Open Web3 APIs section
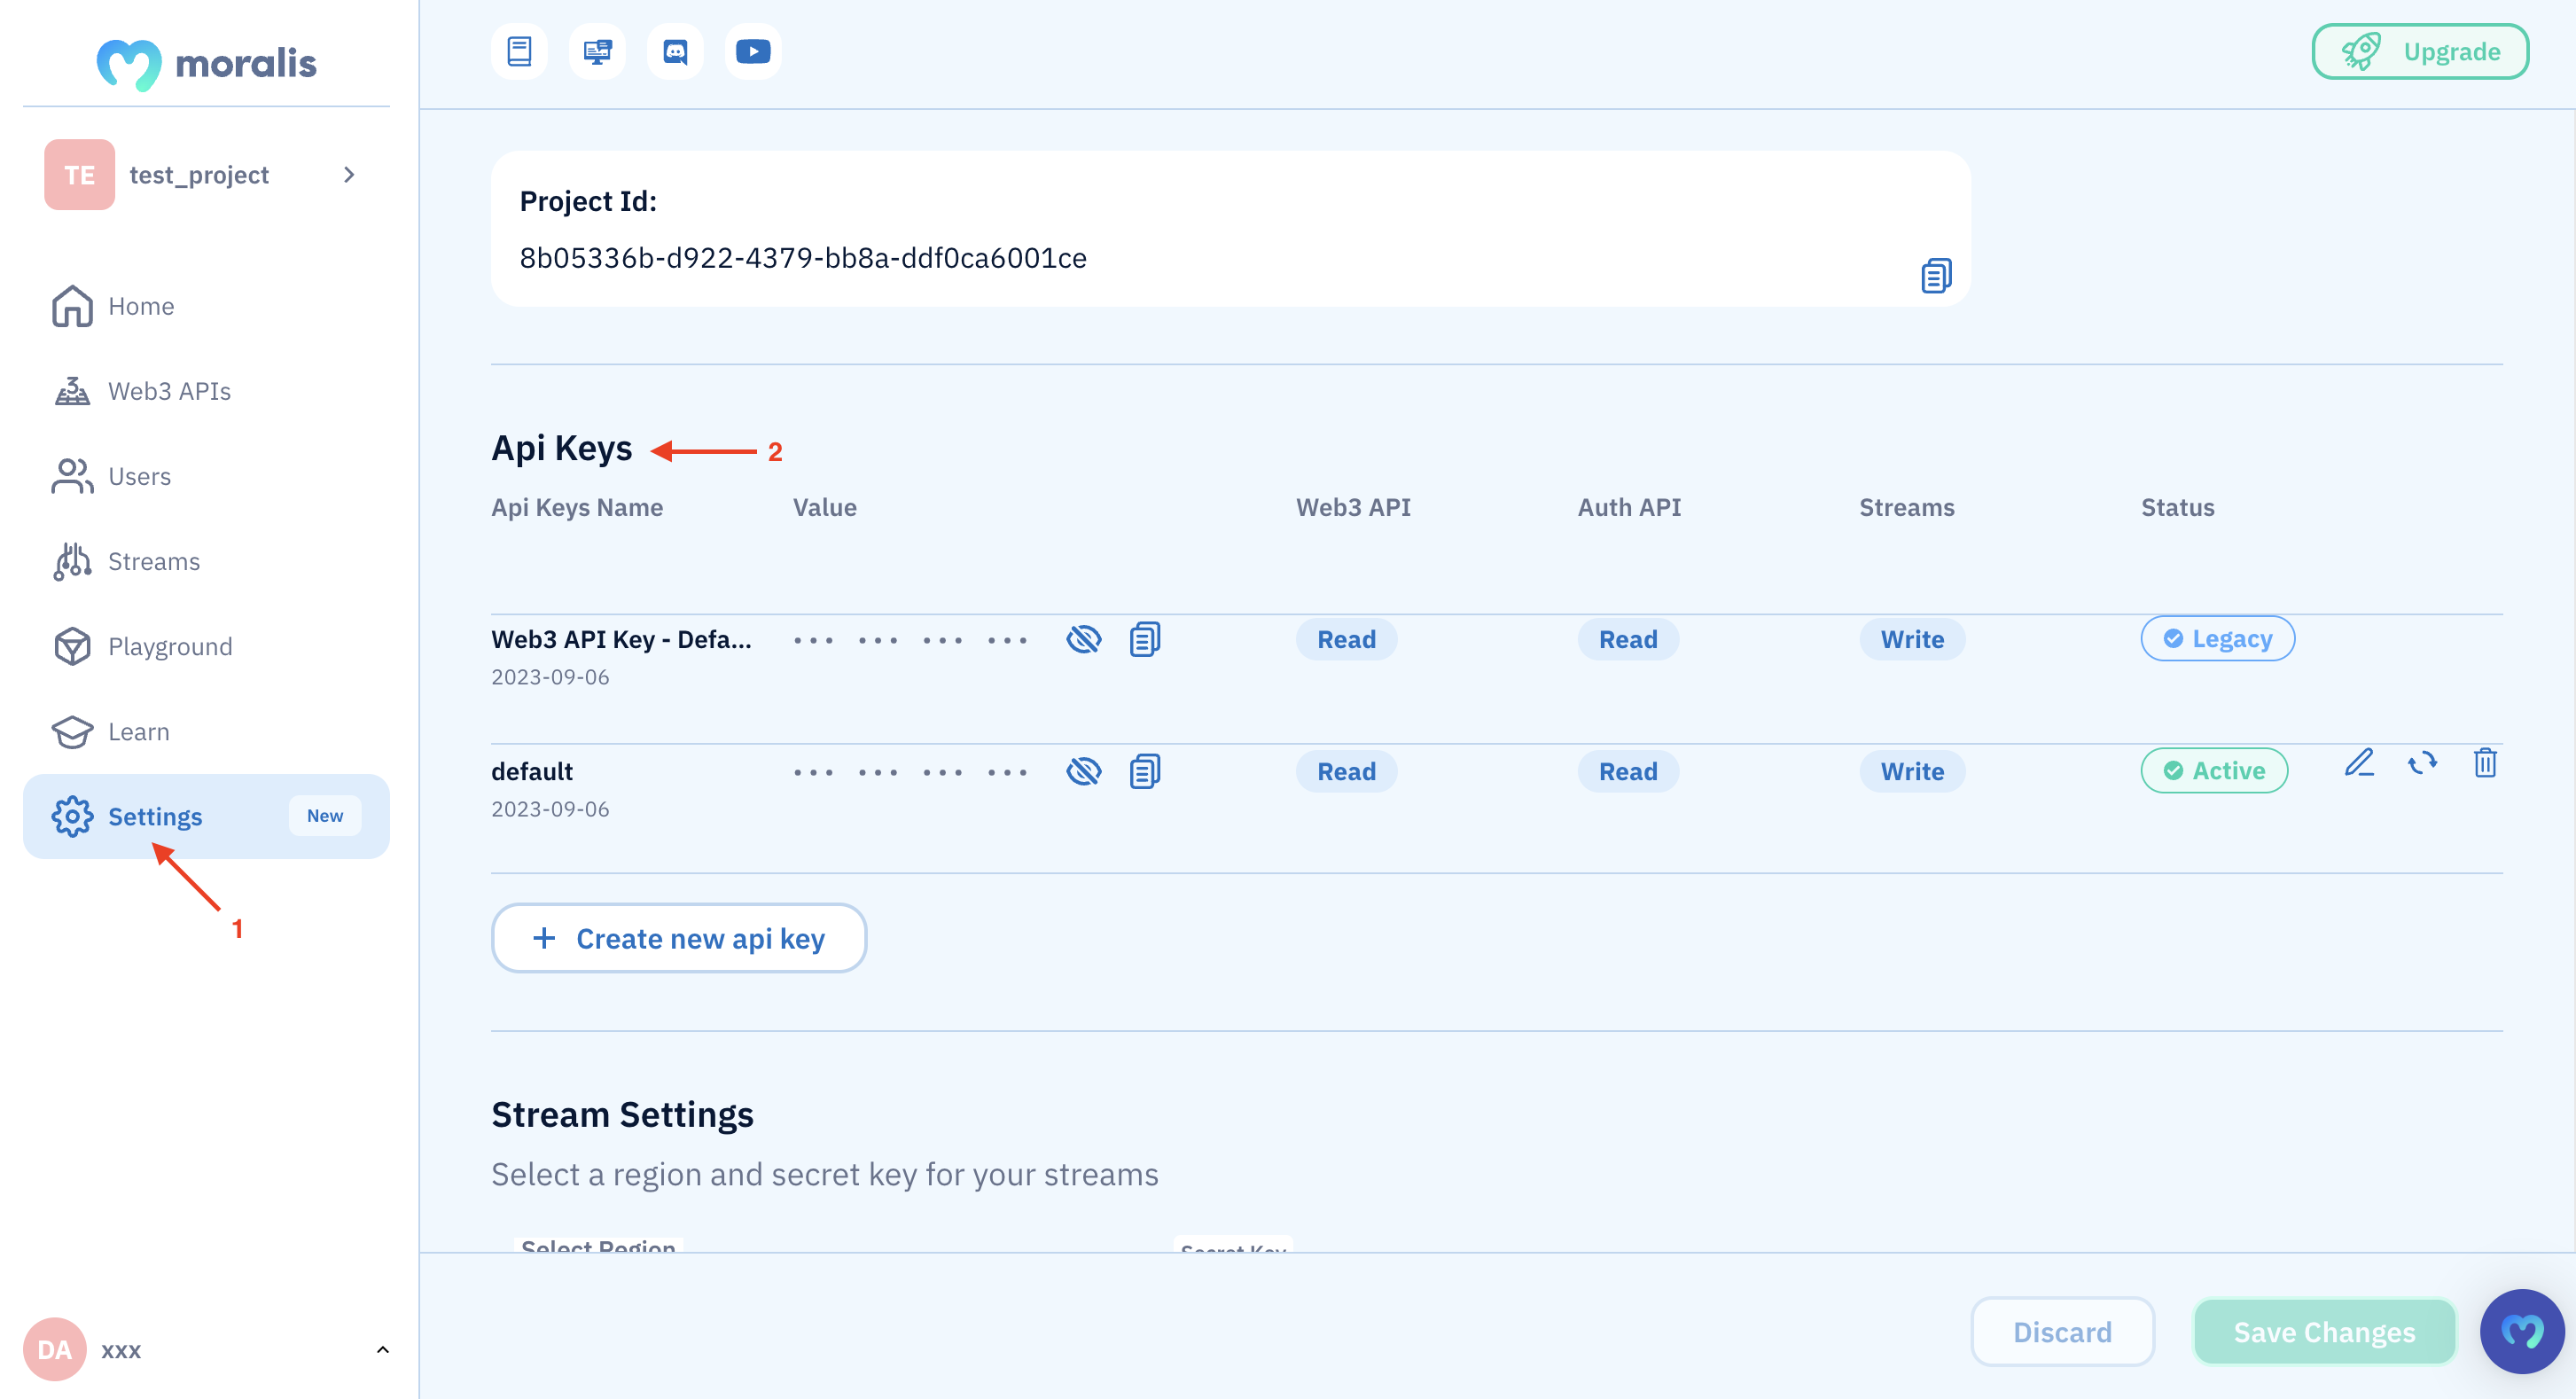 [x=206, y=391]
